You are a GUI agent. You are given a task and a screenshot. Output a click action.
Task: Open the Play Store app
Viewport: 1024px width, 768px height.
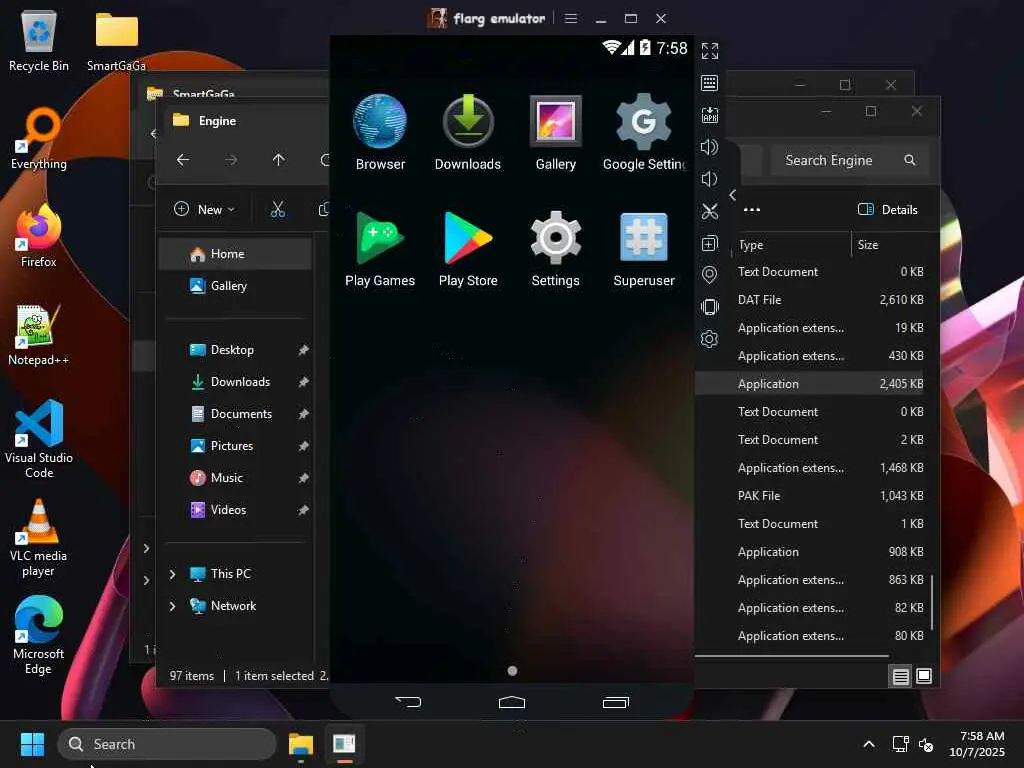click(468, 249)
